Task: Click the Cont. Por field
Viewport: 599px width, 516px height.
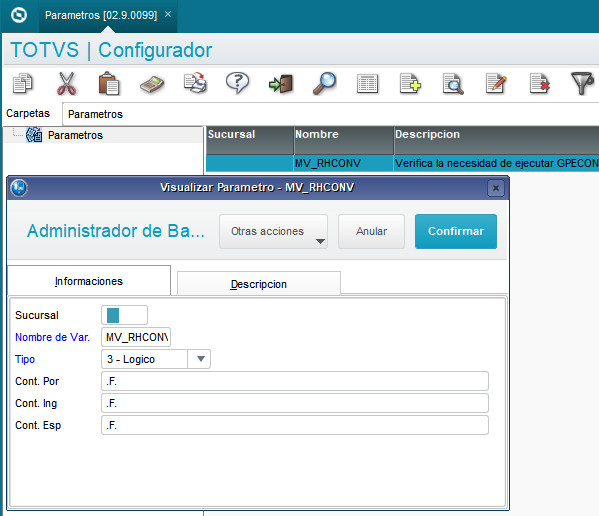Action: pos(295,381)
